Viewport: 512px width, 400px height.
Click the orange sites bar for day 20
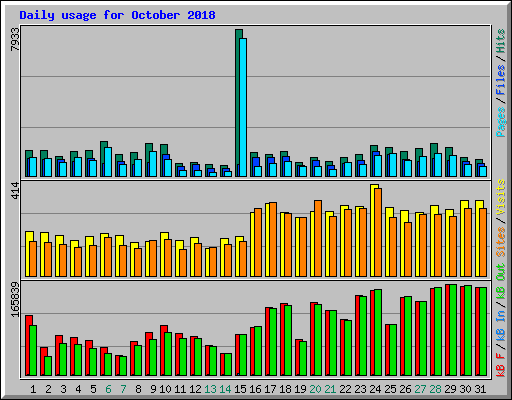coord(318,238)
